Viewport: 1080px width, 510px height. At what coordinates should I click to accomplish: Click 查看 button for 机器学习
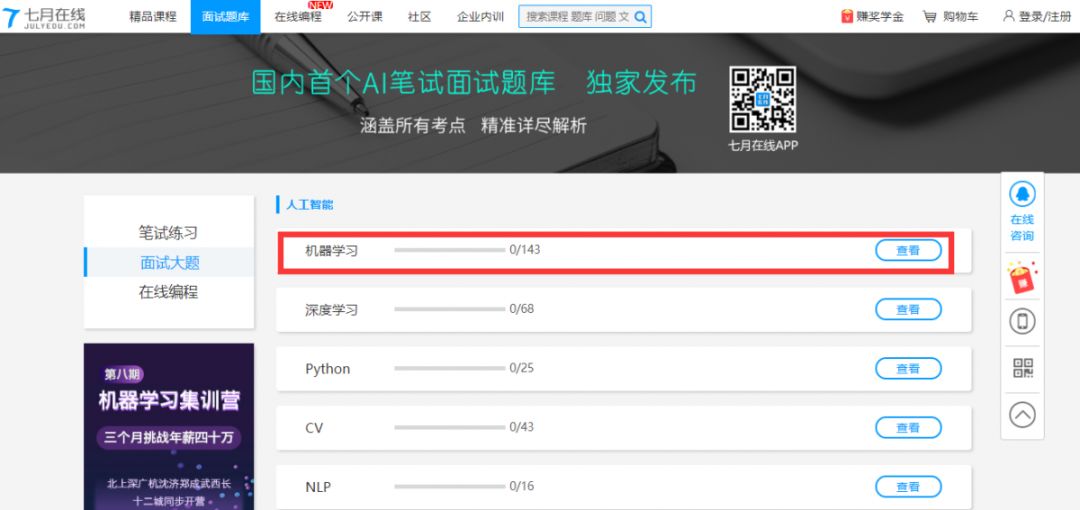click(908, 251)
